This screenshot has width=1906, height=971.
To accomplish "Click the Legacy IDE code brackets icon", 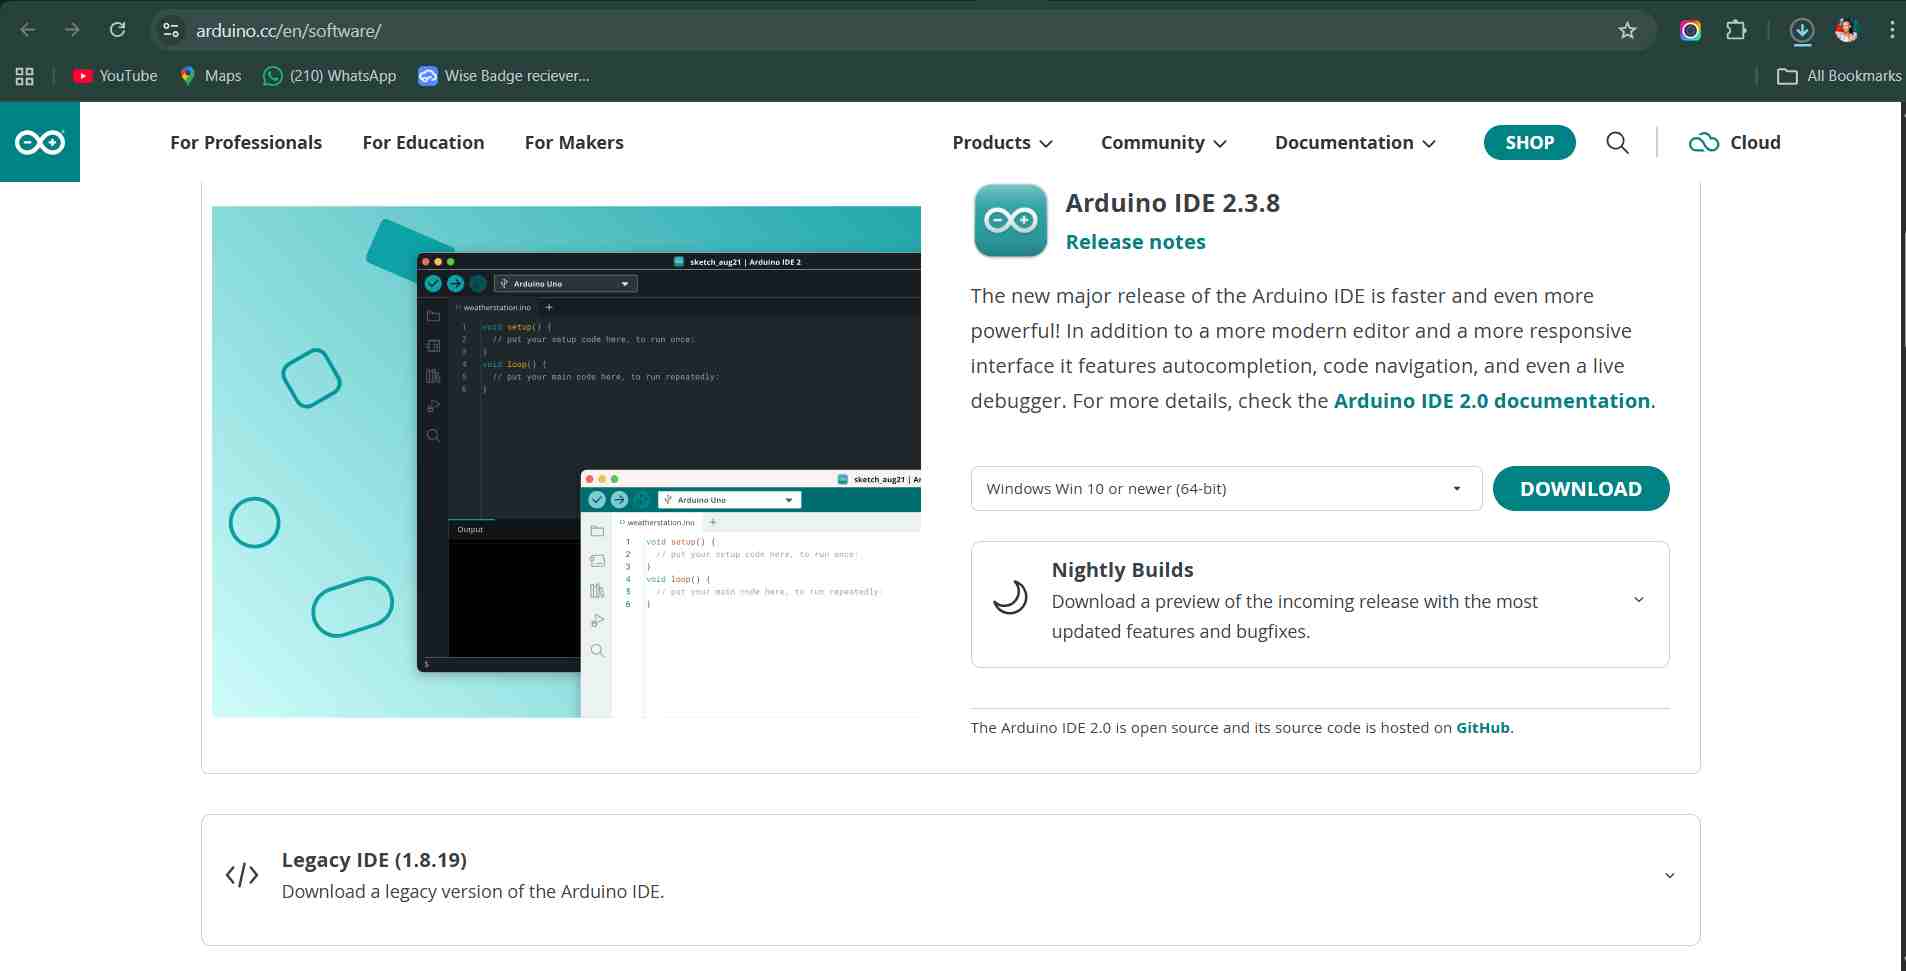I will (242, 875).
